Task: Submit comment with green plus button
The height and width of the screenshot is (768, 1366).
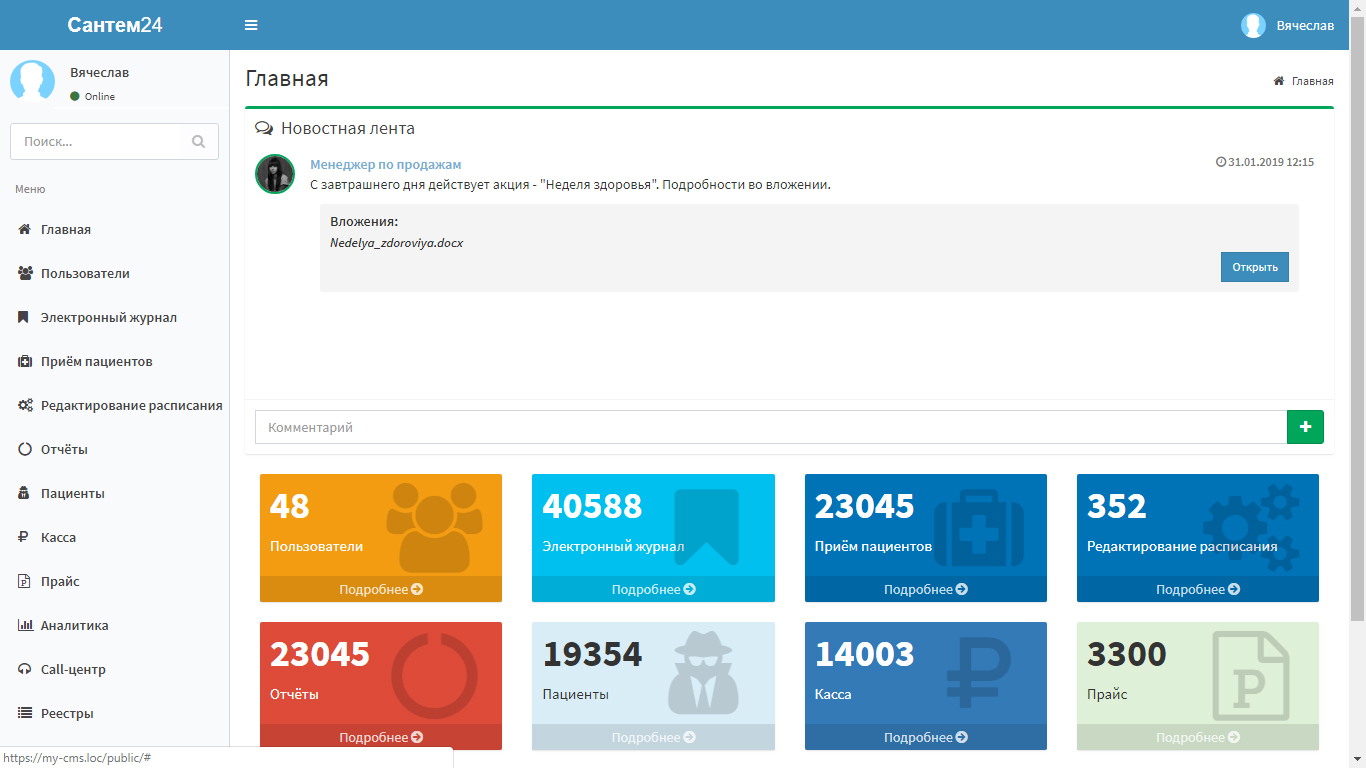Action: point(1305,427)
